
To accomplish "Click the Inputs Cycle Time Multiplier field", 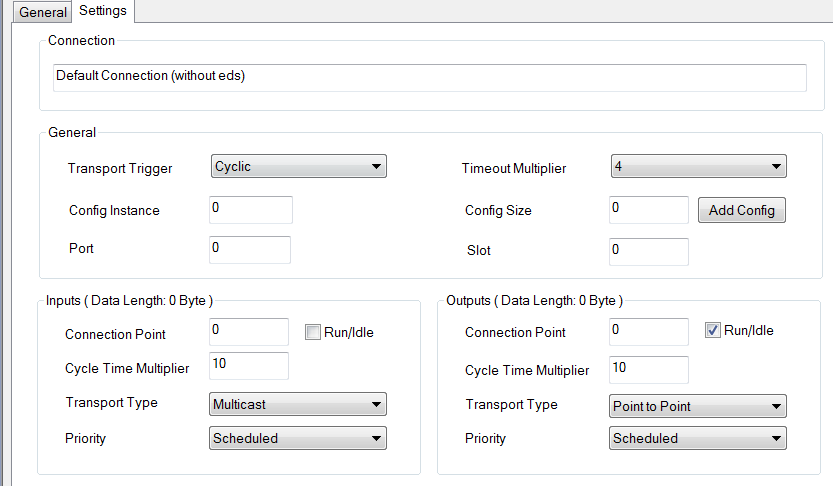I will point(249,366).
